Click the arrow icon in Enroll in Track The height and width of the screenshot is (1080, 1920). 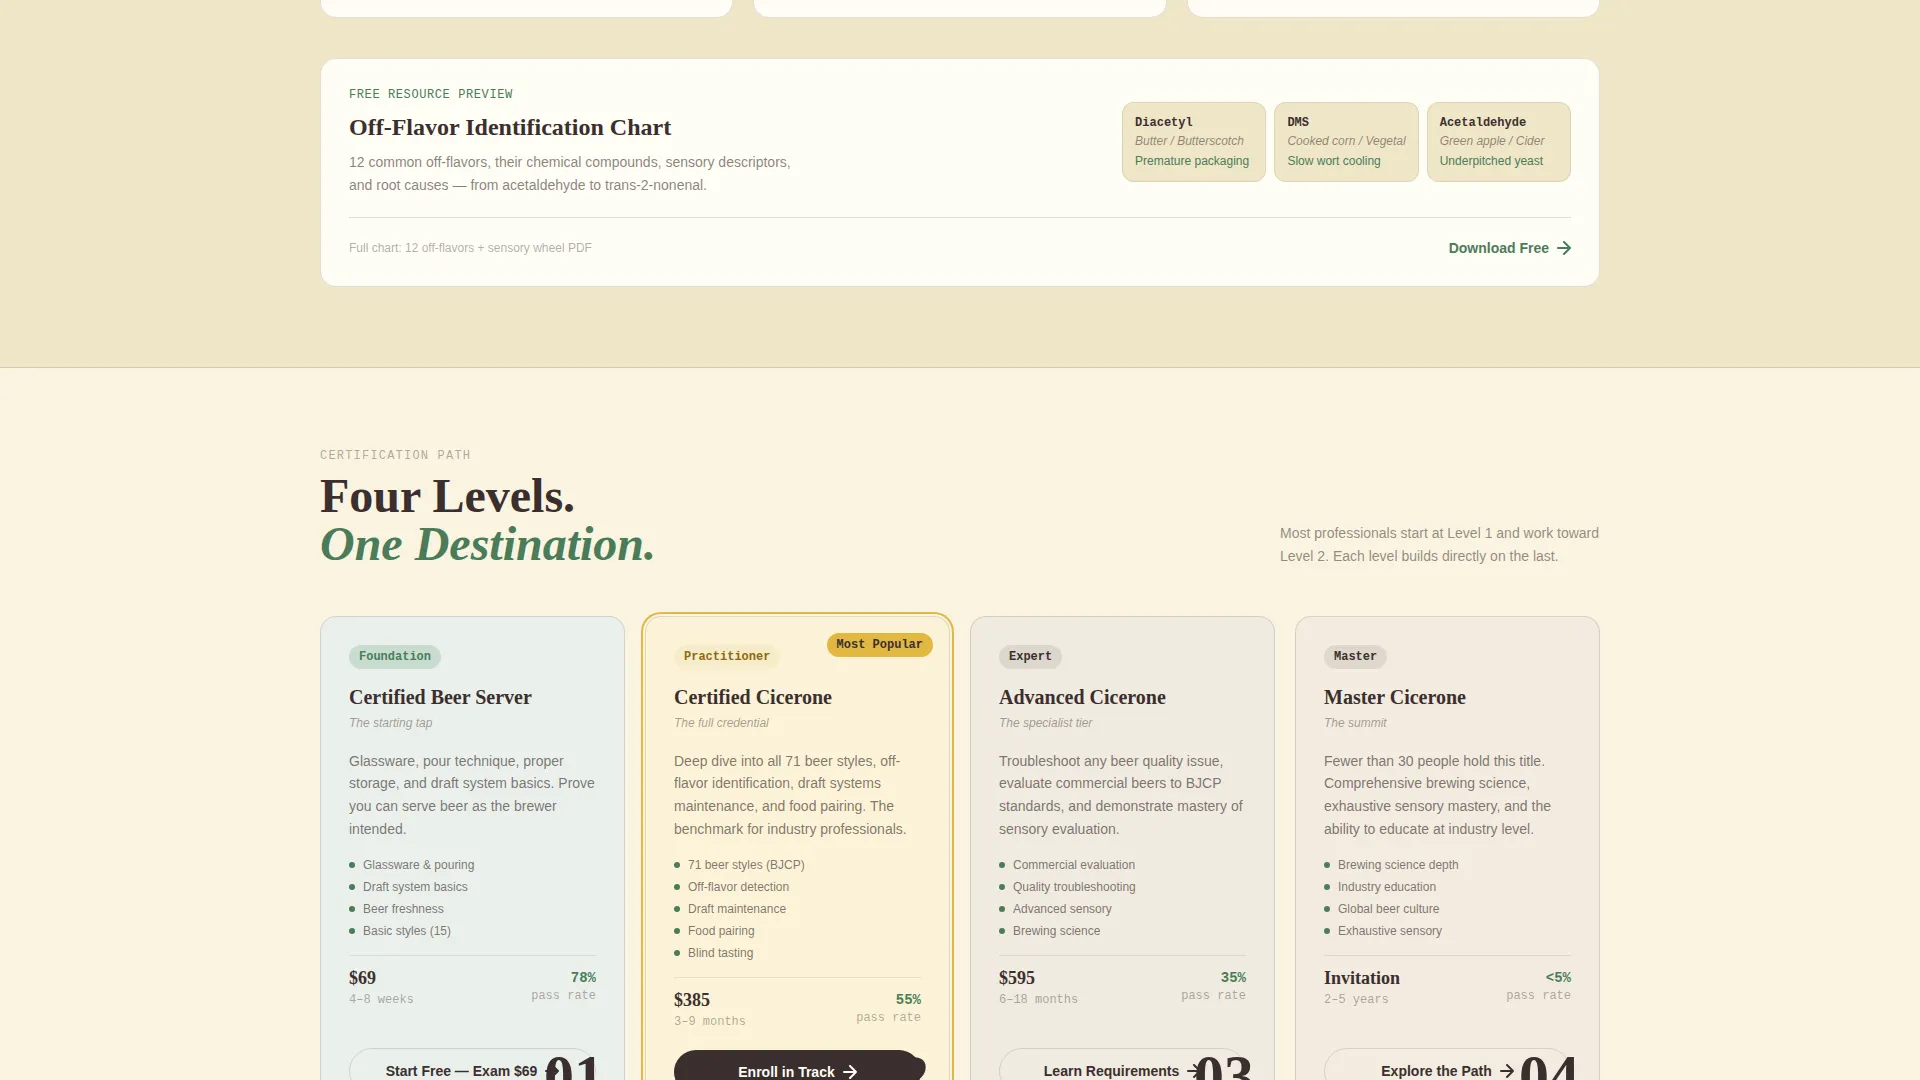click(x=850, y=1071)
